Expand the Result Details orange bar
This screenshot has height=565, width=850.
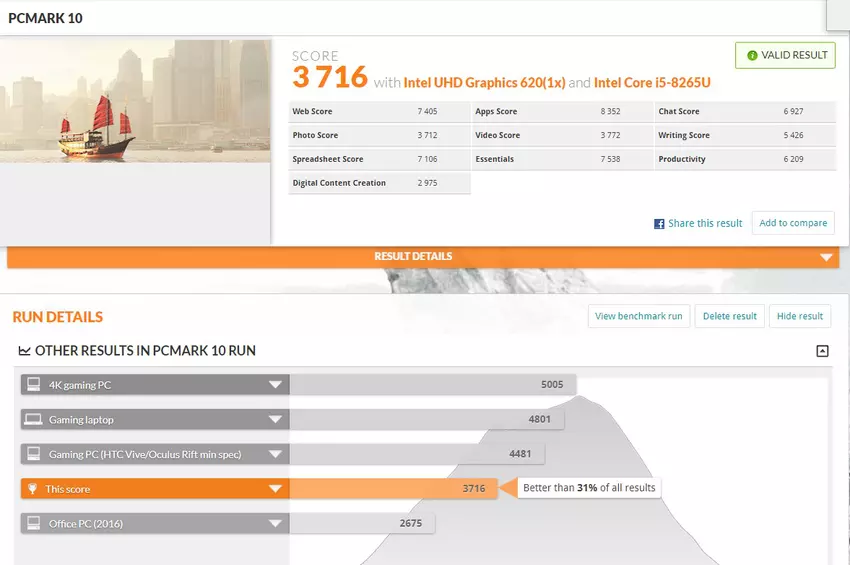[826, 257]
